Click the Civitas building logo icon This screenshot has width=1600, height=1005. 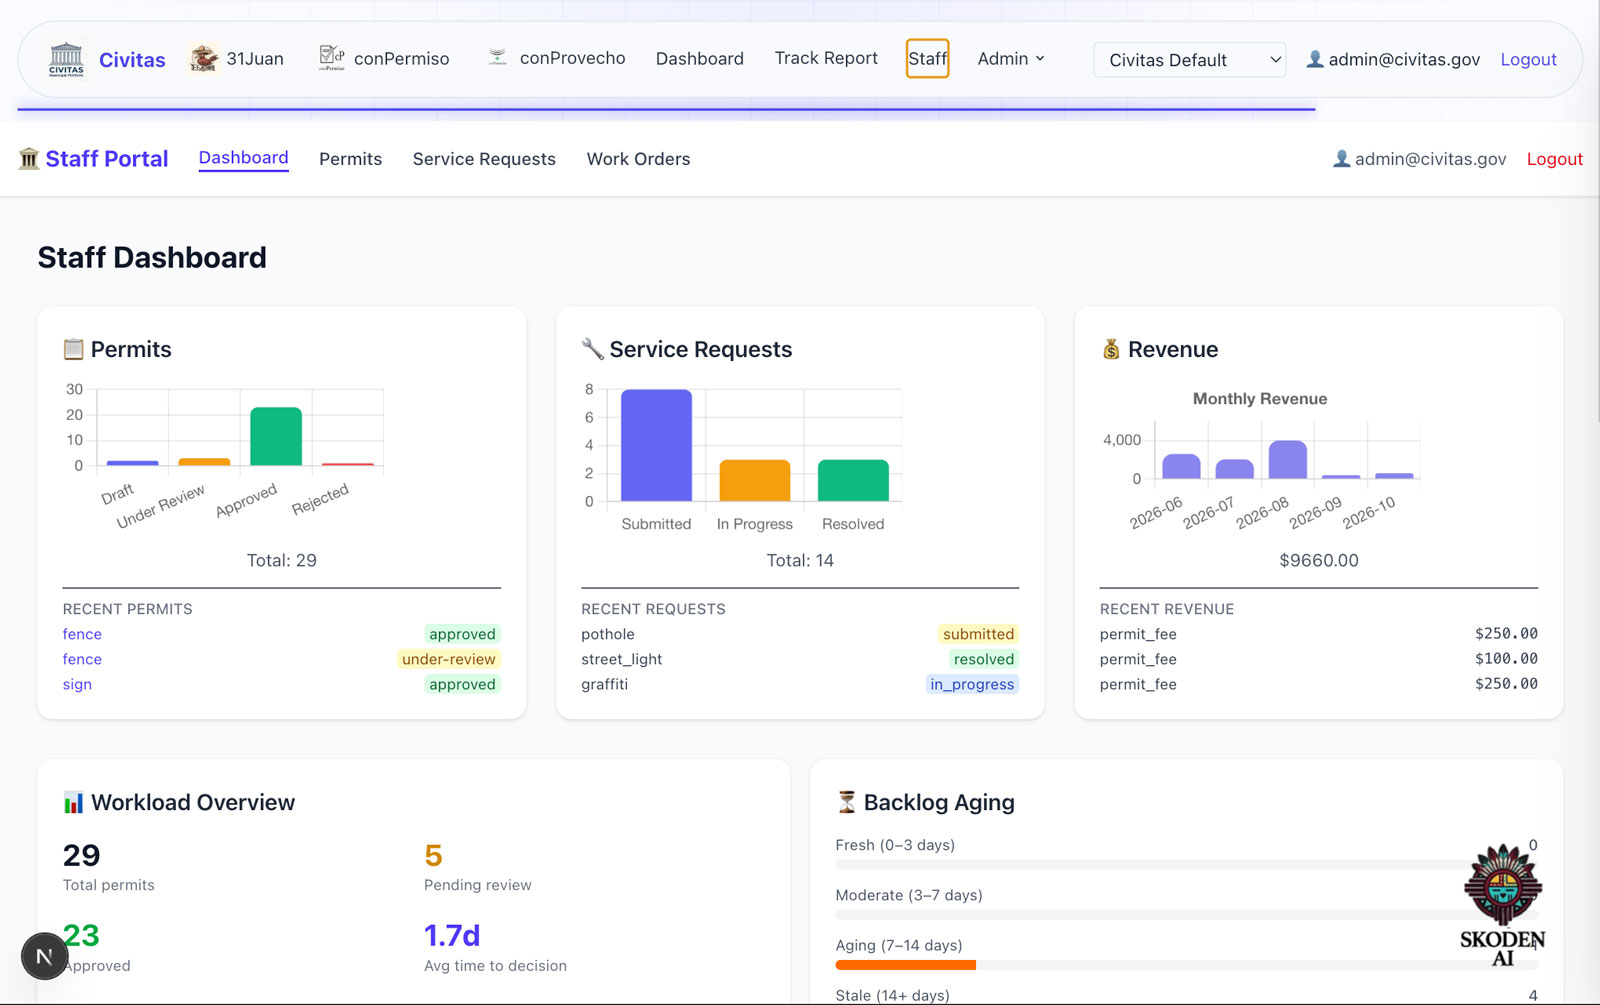[66, 59]
